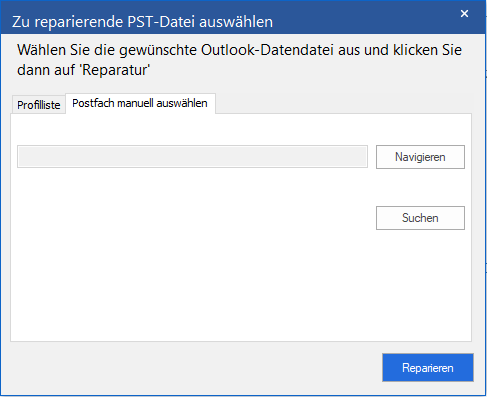Click the title text Zu reparierende PST-Datei auswählen
The height and width of the screenshot is (397, 487).
[x=142, y=22]
